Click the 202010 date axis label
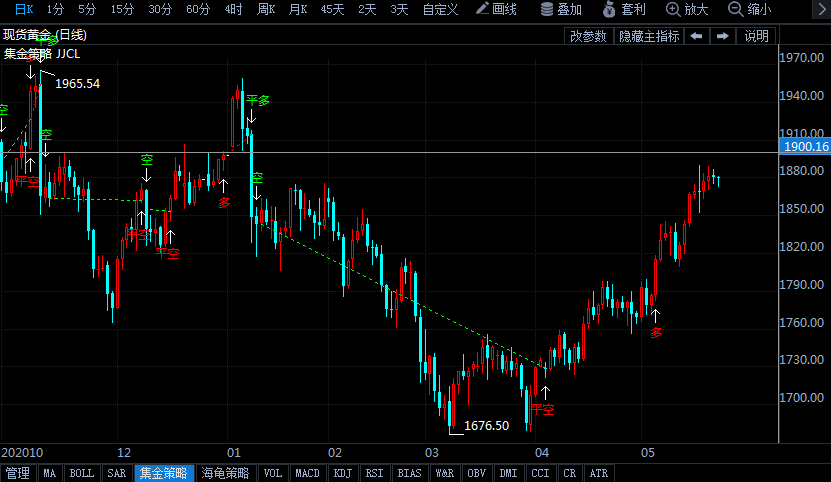 22,453
